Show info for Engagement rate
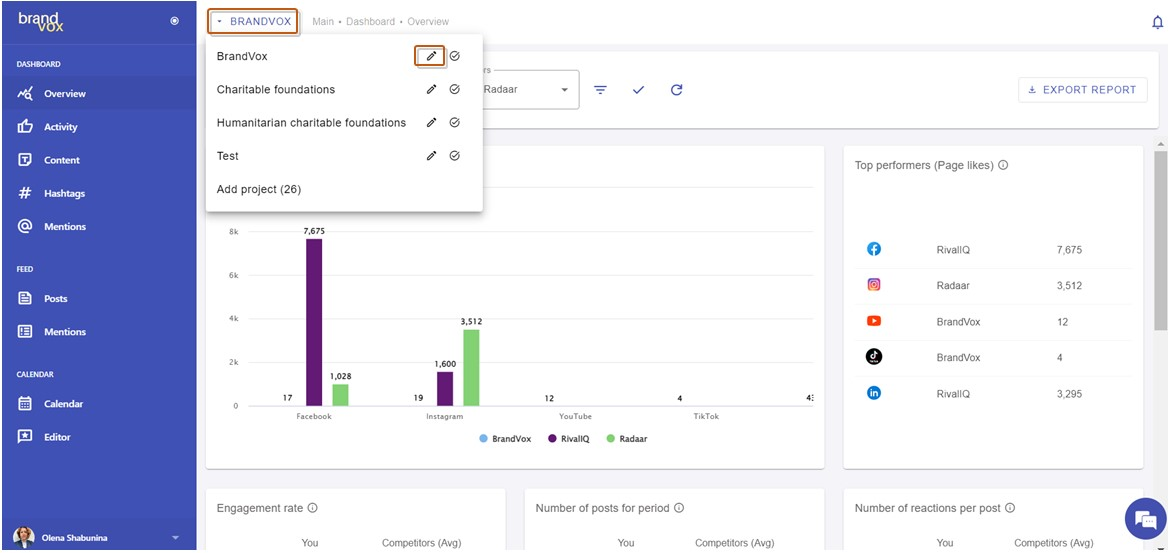This screenshot has width=1175, height=553. [x=312, y=508]
